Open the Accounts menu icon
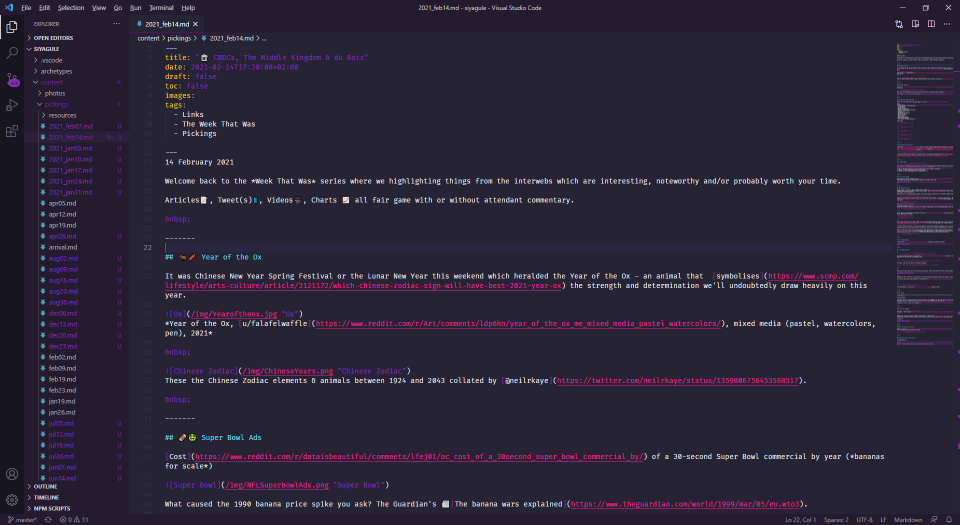 pyautogui.click(x=12, y=474)
